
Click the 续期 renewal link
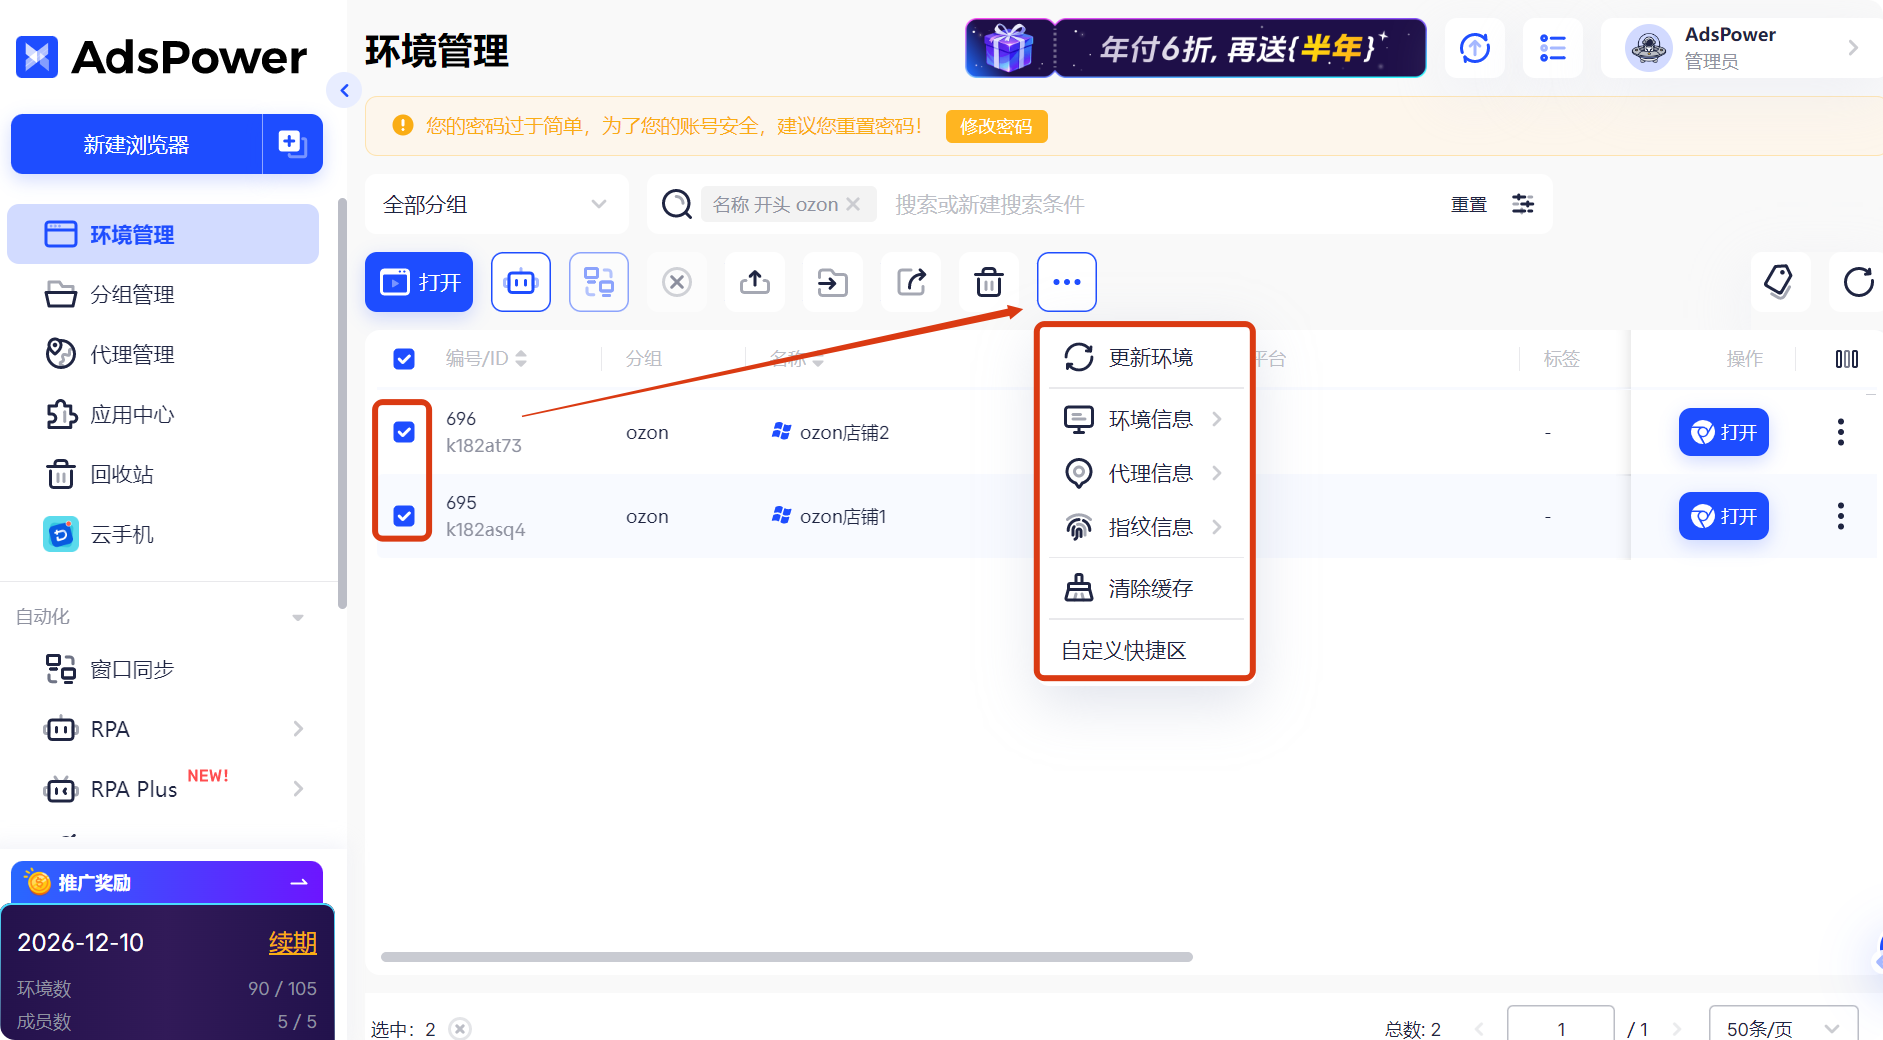click(293, 941)
